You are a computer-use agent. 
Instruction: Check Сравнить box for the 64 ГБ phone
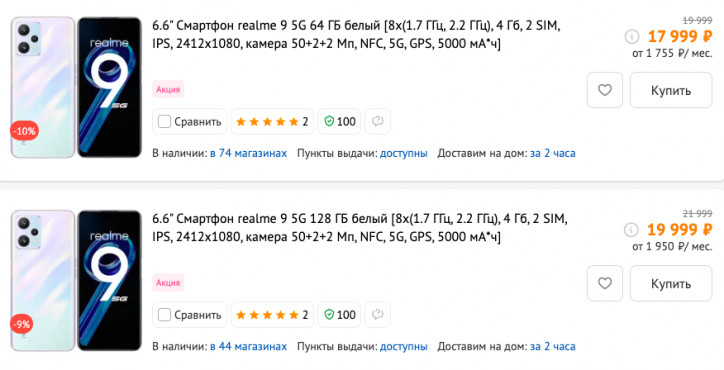pyautogui.click(x=164, y=121)
